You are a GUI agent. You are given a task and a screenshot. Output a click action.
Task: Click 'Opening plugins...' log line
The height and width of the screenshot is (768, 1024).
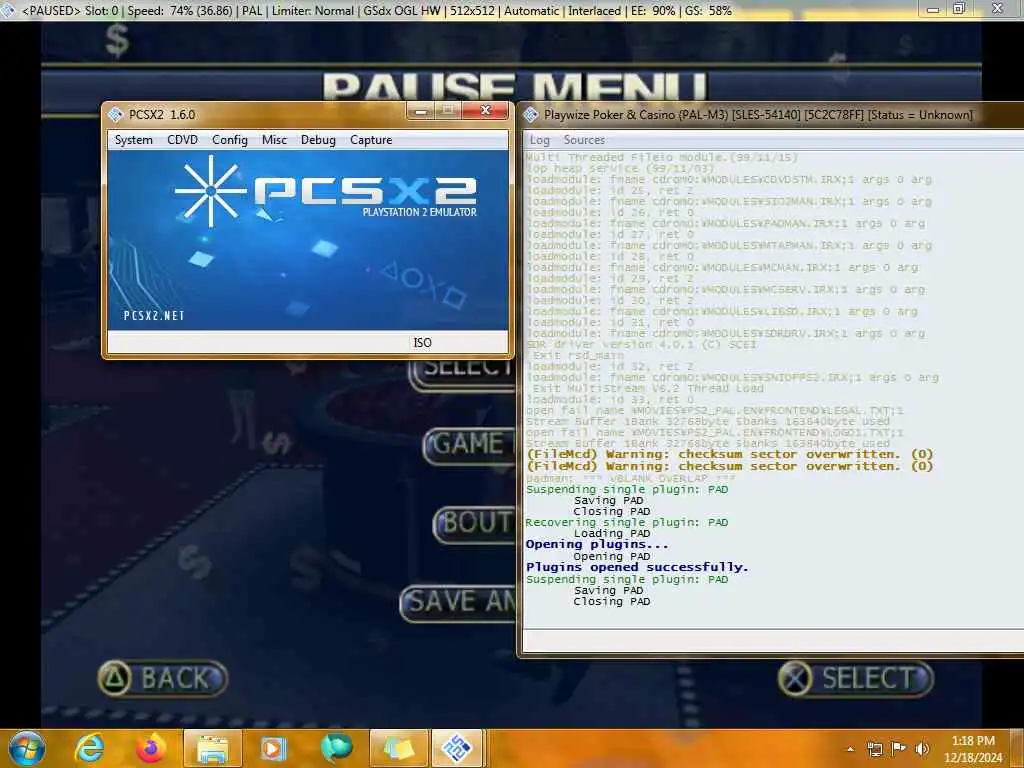coord(597,544)
